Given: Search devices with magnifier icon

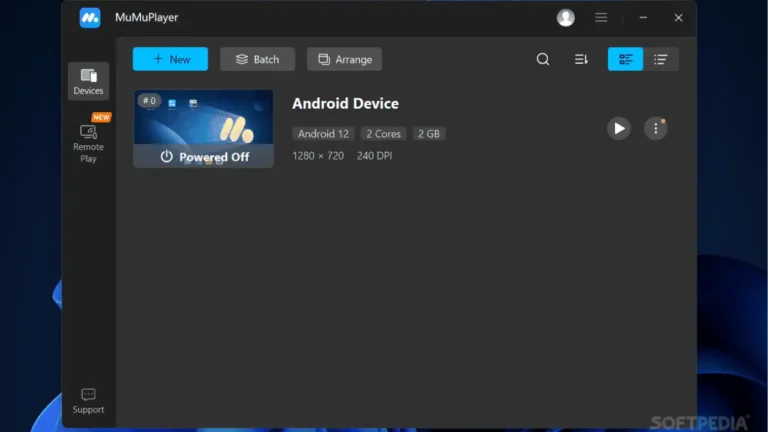Looking at the screenshot, I should (x=543, y=59).
